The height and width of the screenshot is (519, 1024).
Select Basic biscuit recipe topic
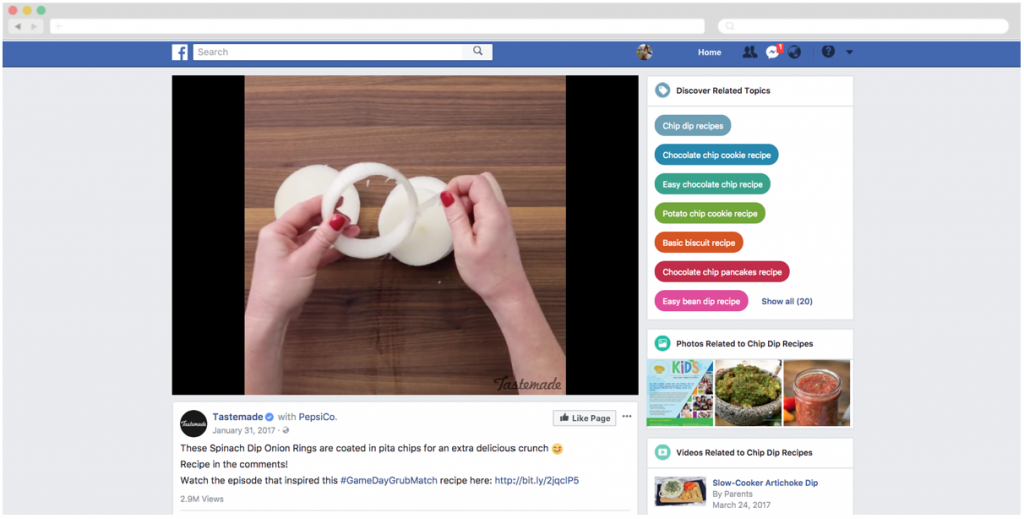699,243
